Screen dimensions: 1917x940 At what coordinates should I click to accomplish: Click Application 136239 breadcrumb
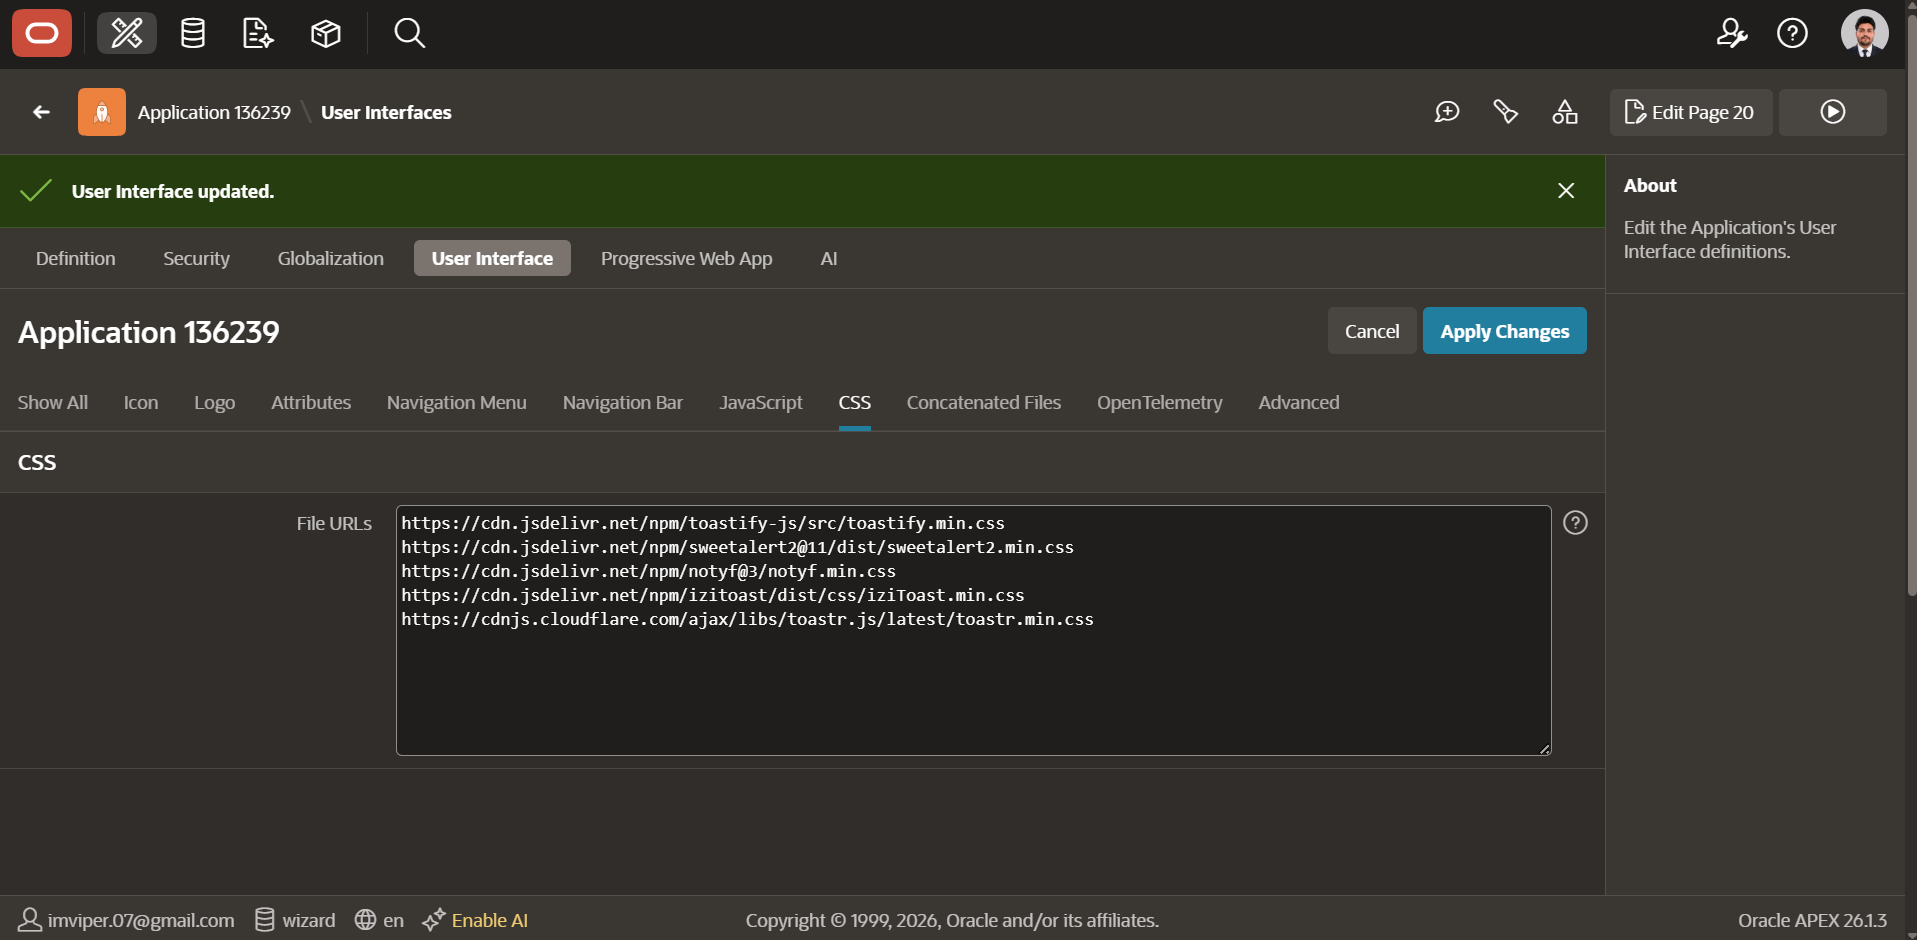(214, 112)
